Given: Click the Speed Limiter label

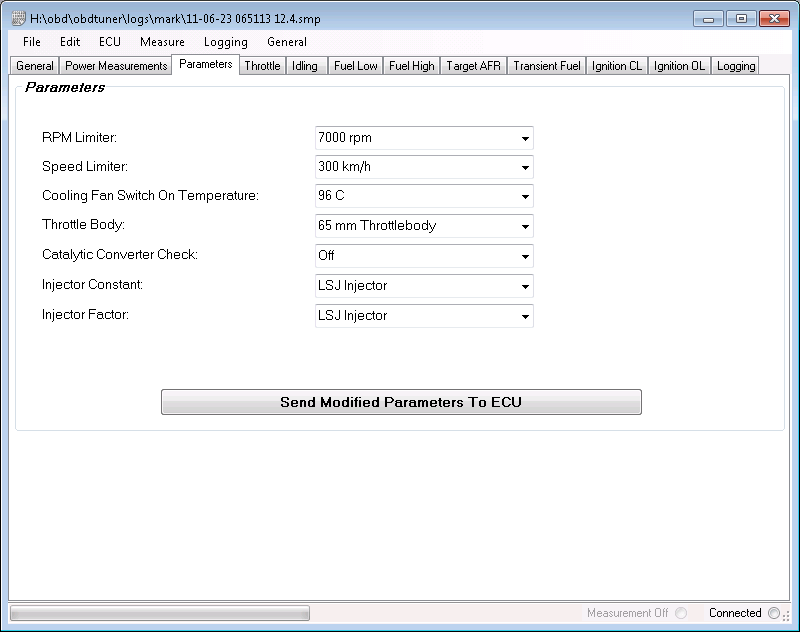Looking at the screenshot, I should pyautogui.click(x=85, y=166).
